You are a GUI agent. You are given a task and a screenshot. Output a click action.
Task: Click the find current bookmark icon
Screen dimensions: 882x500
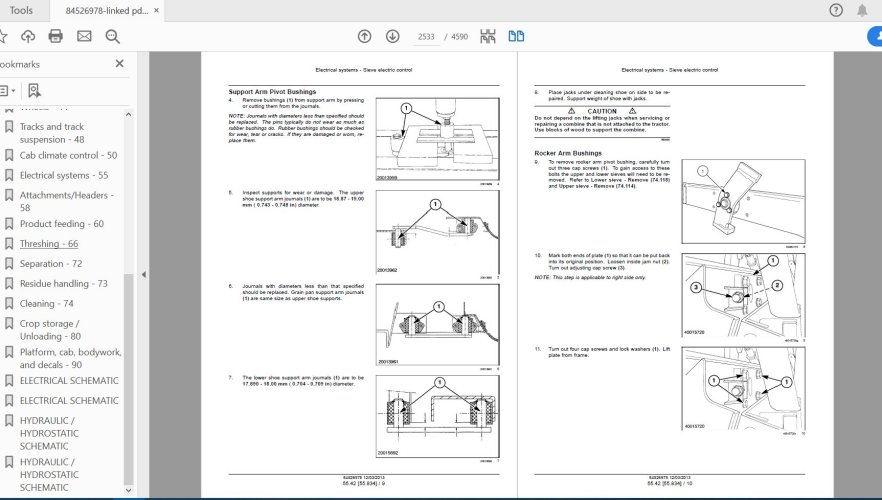point(34,91)
